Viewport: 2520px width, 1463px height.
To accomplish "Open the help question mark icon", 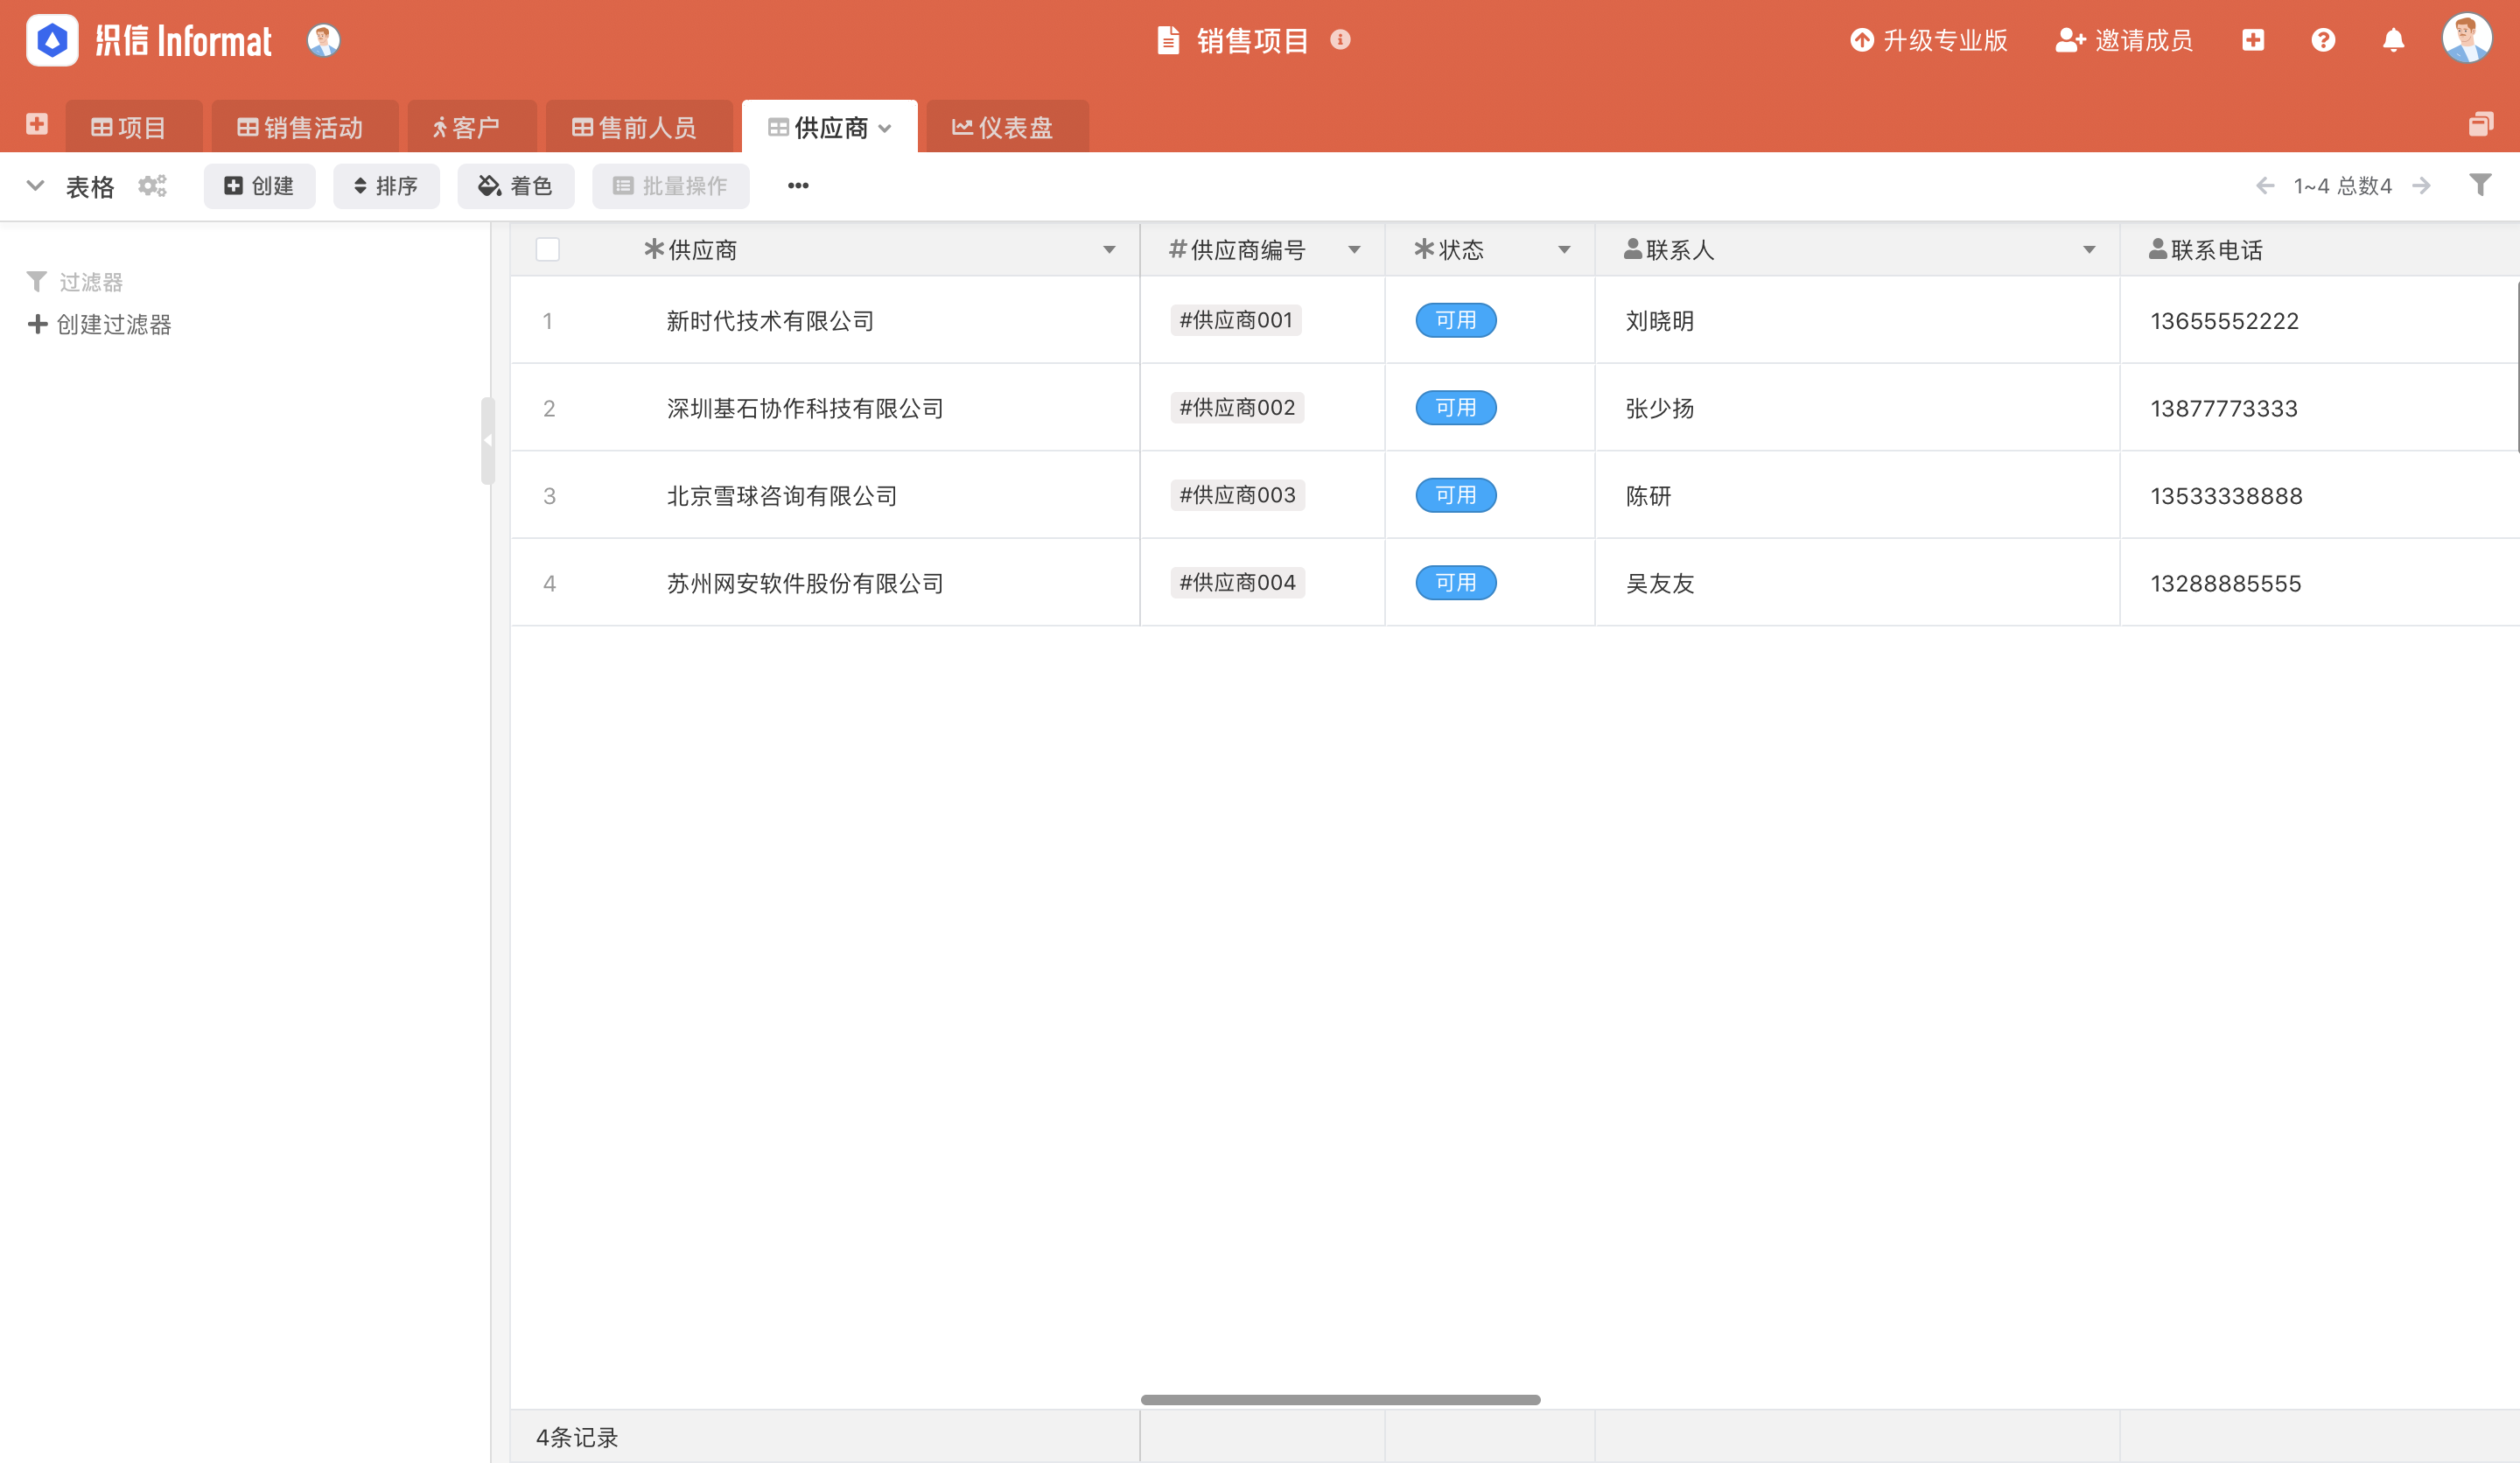I will pyautogui.click(x=2324, y=40).
